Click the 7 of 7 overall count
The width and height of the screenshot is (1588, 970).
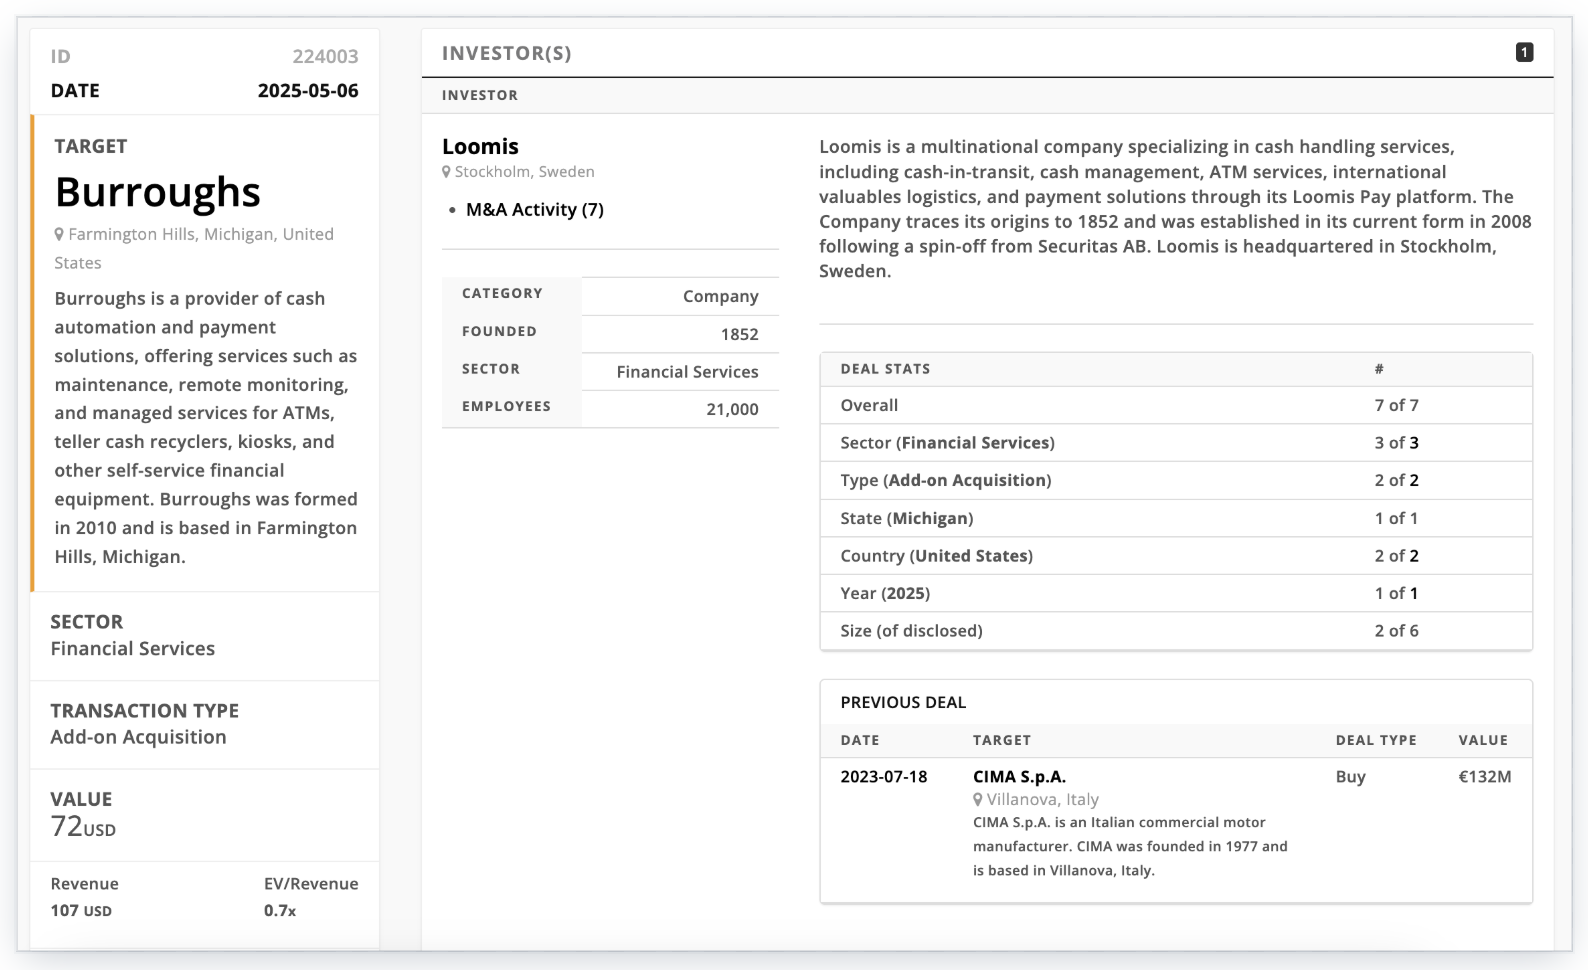tap(1396, 405)
